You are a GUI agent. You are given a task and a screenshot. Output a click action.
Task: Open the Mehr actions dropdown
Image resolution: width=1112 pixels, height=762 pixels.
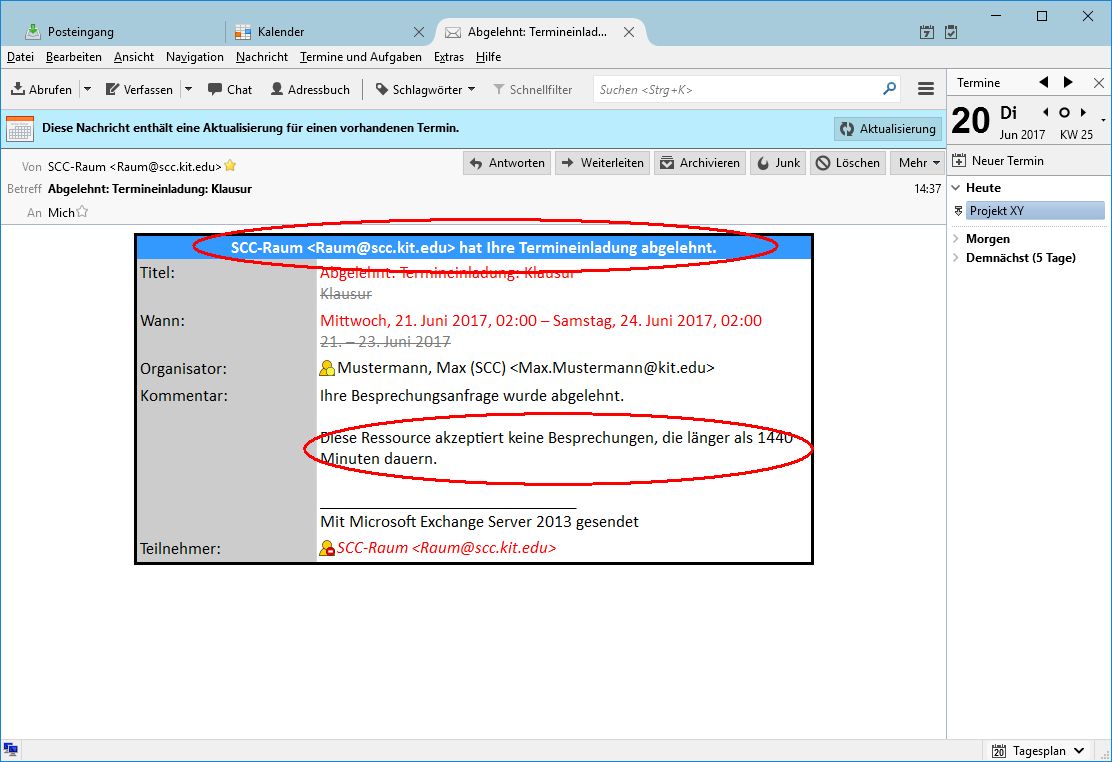click(919, 163)
